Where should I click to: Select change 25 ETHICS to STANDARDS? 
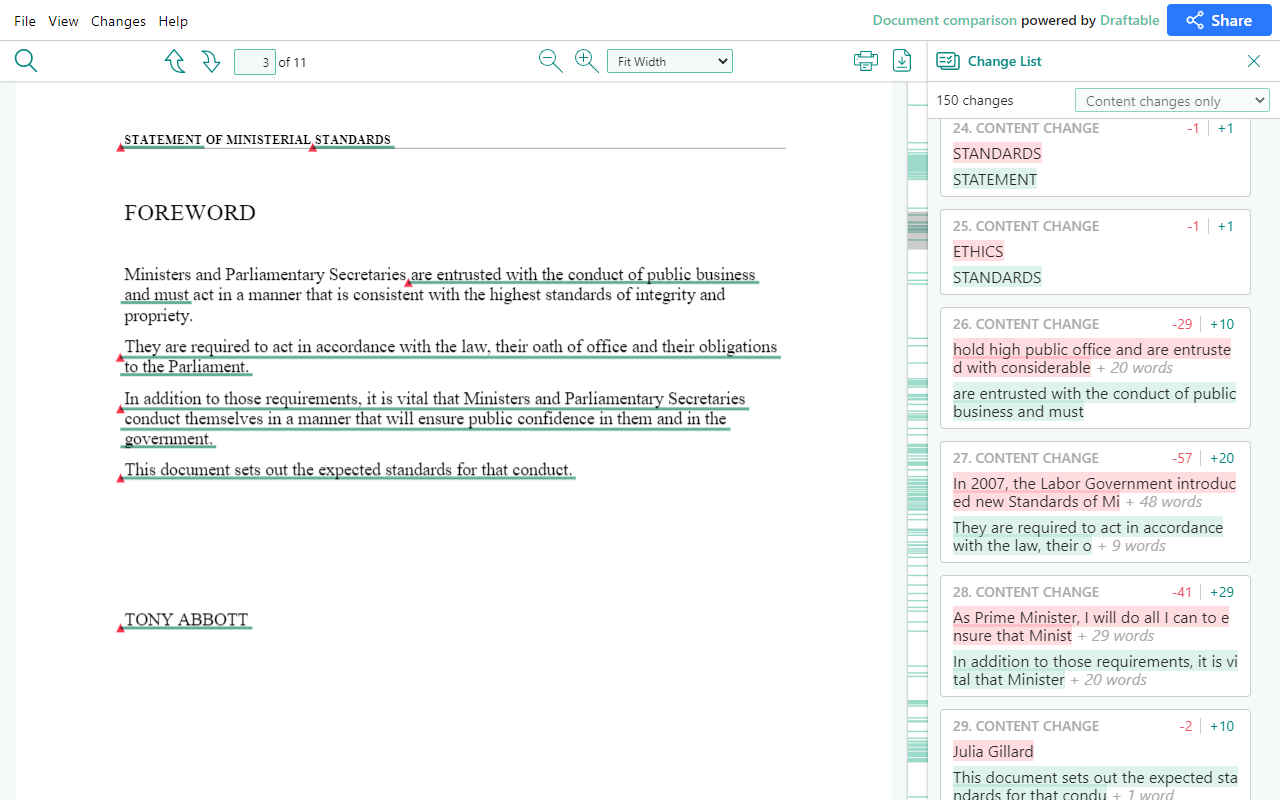tap(1095, 252)
